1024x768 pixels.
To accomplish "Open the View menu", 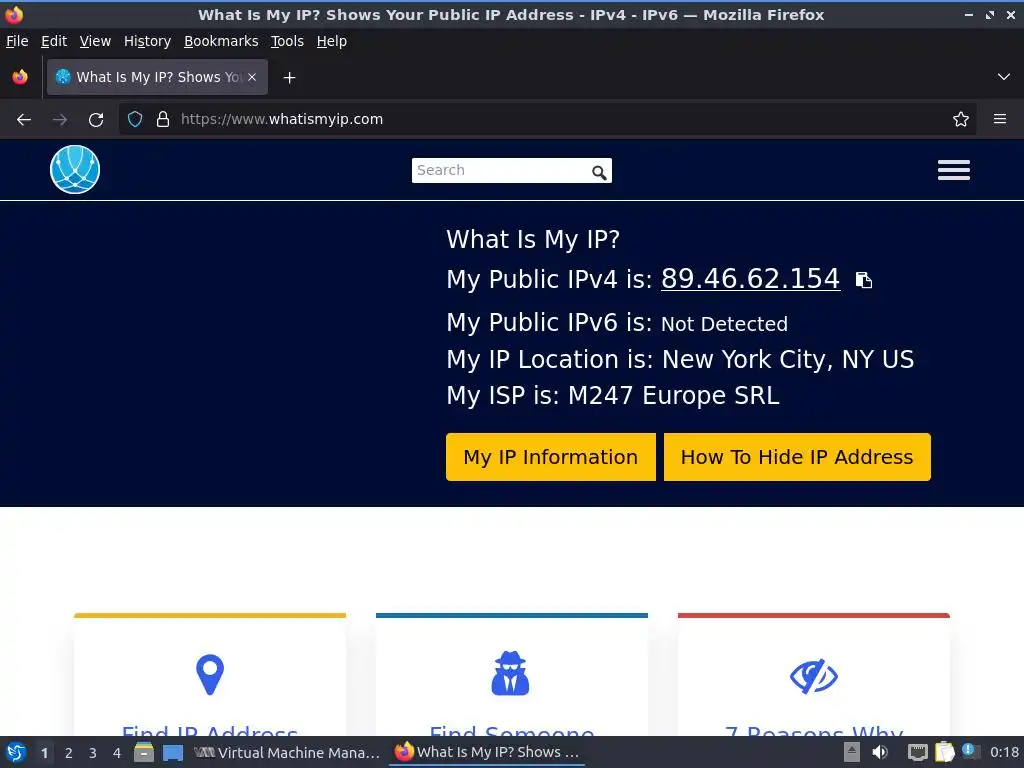I will tap(95, 41).
